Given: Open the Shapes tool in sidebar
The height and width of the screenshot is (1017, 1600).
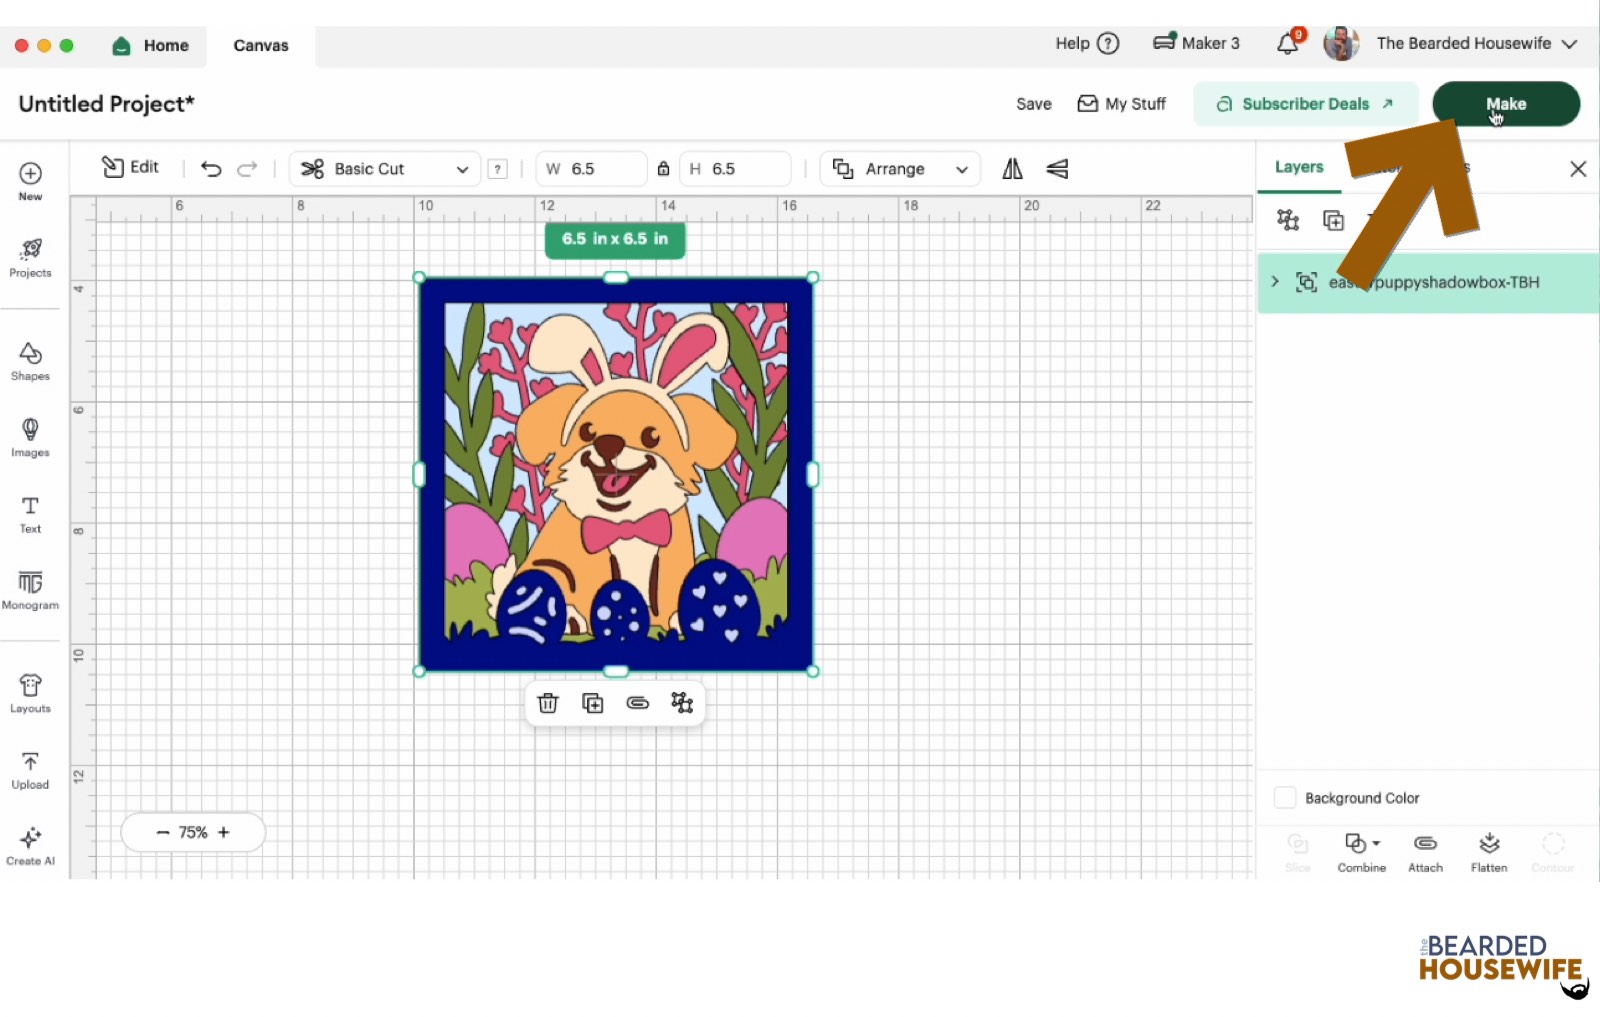Looking at the screenshot, I should click(x=30, y=361).
